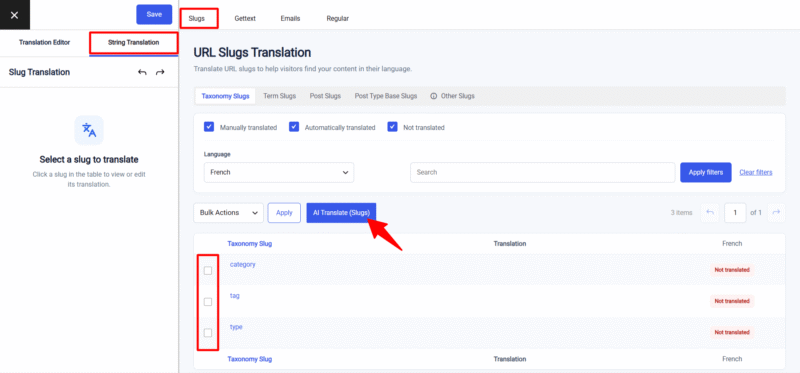
Task: Click the Select a slug to translate text
Action: point(89,159)
